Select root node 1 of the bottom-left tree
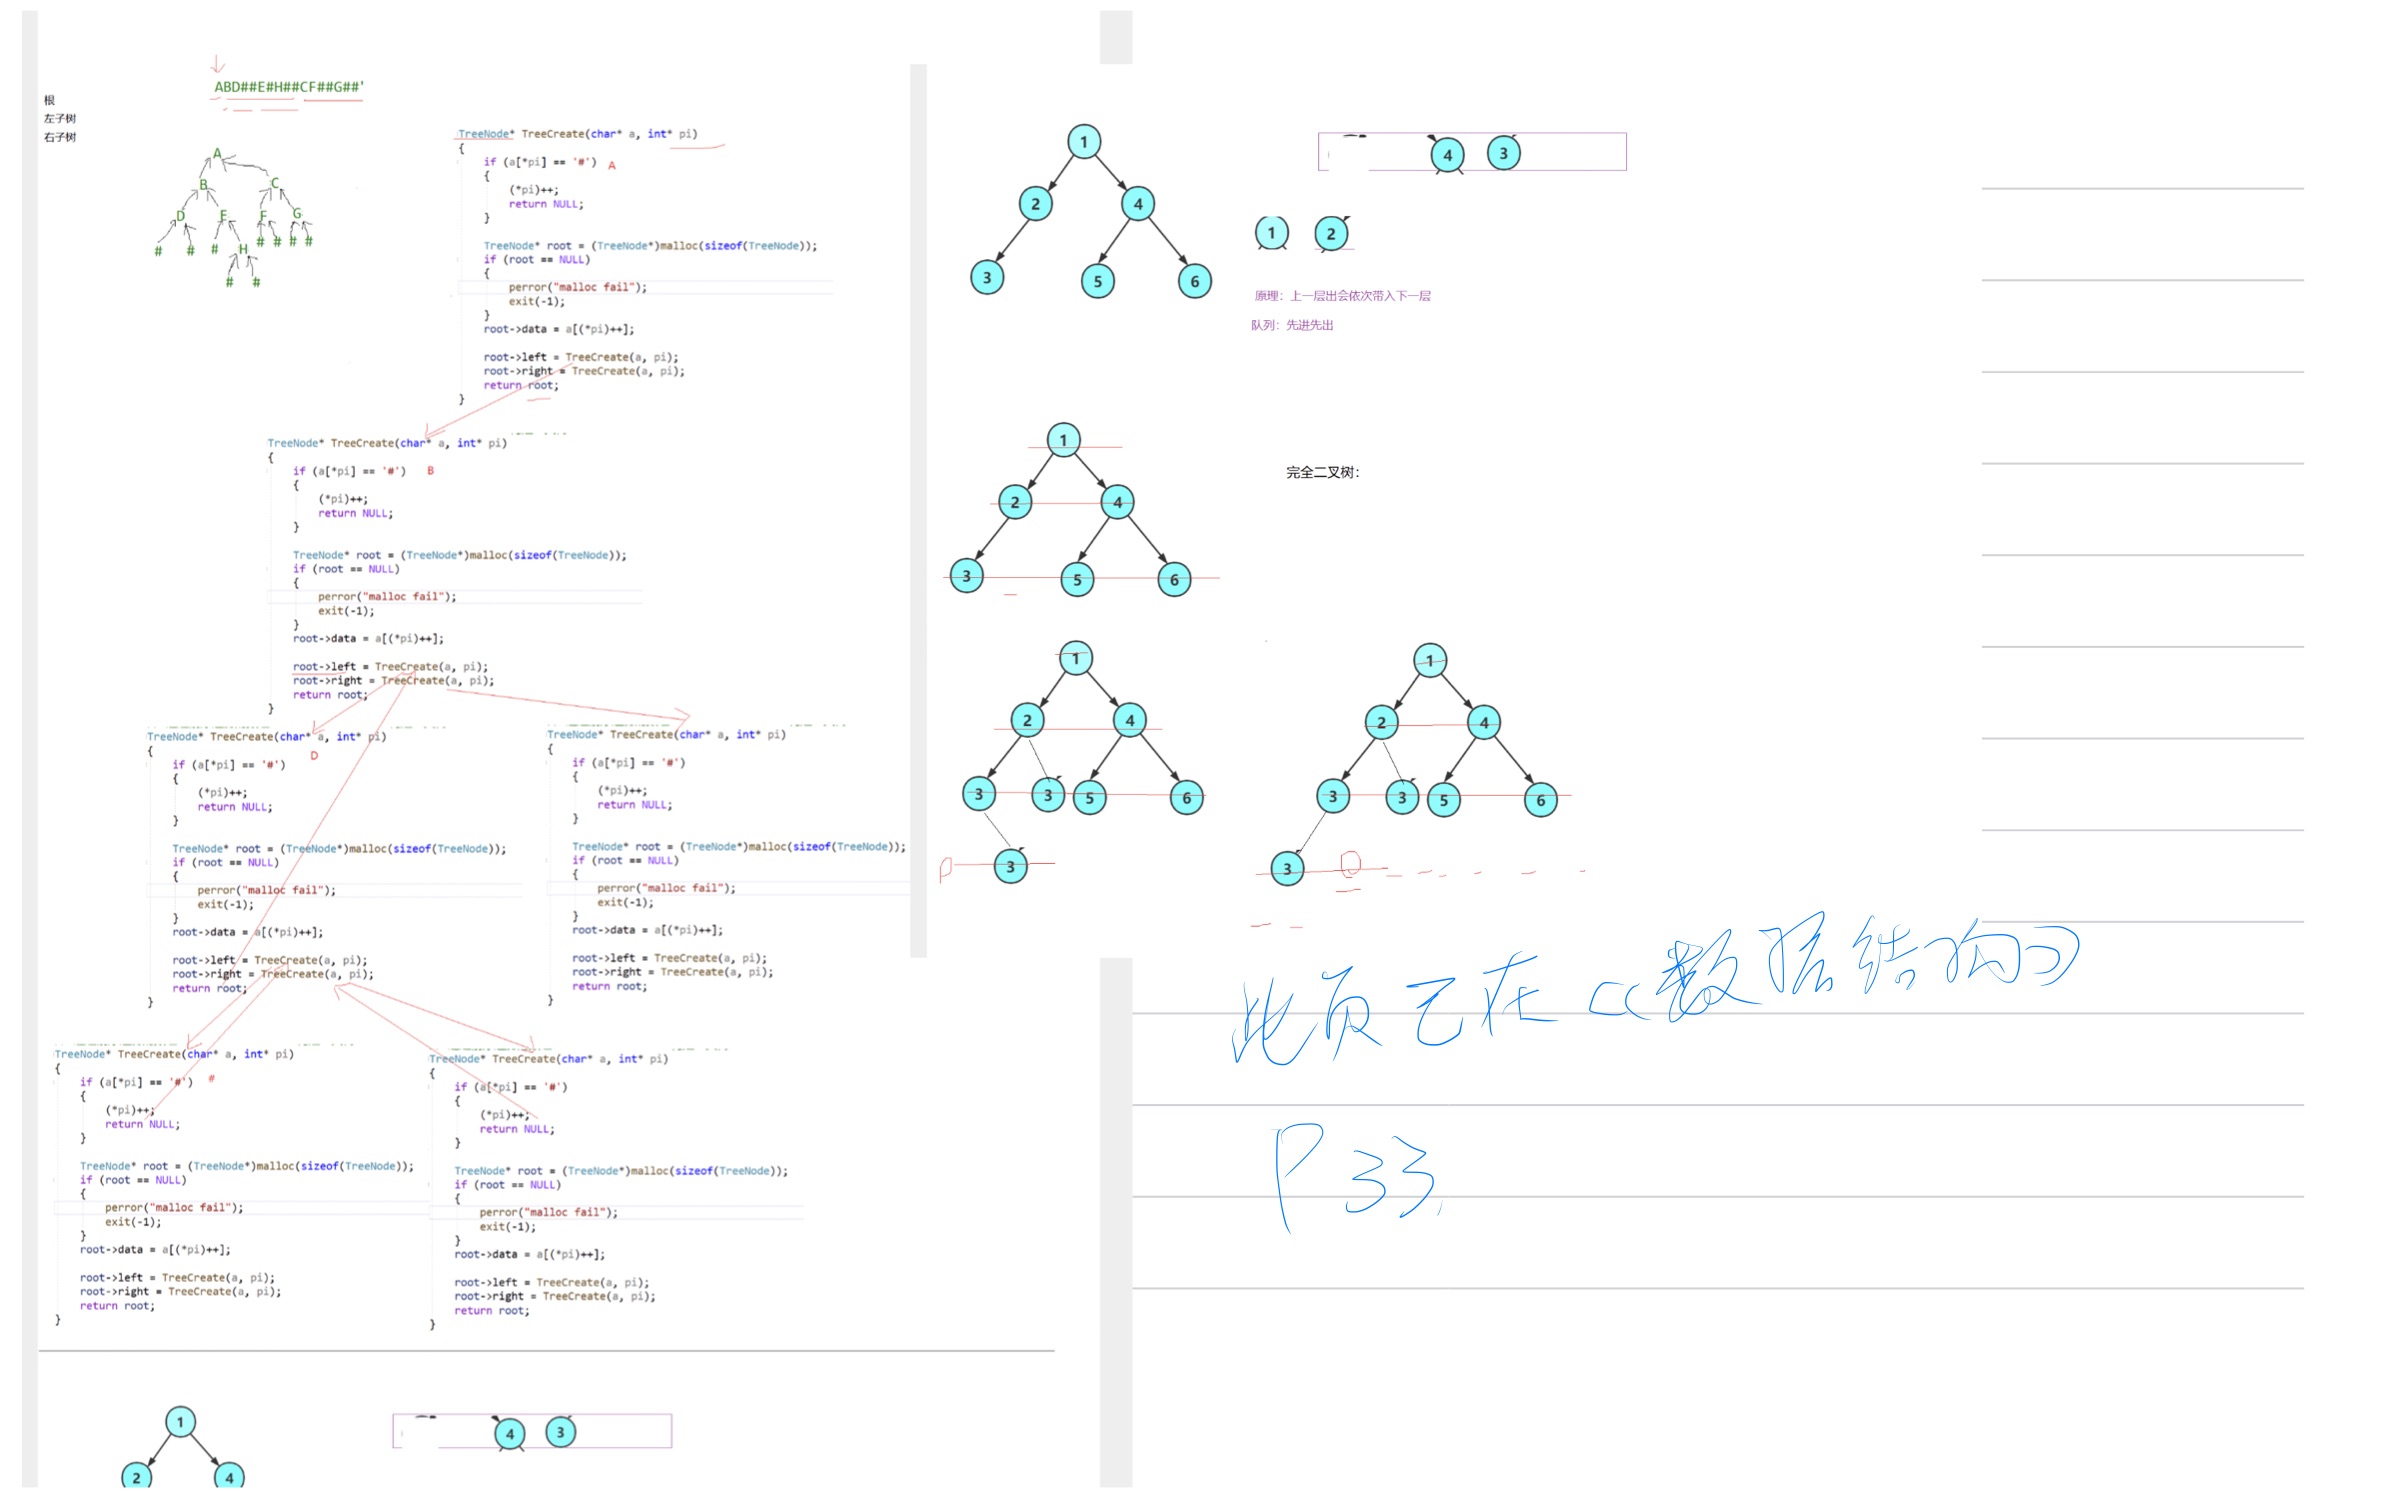The height and width of the screenshot is (1491, 2386). click(180, 1421)
